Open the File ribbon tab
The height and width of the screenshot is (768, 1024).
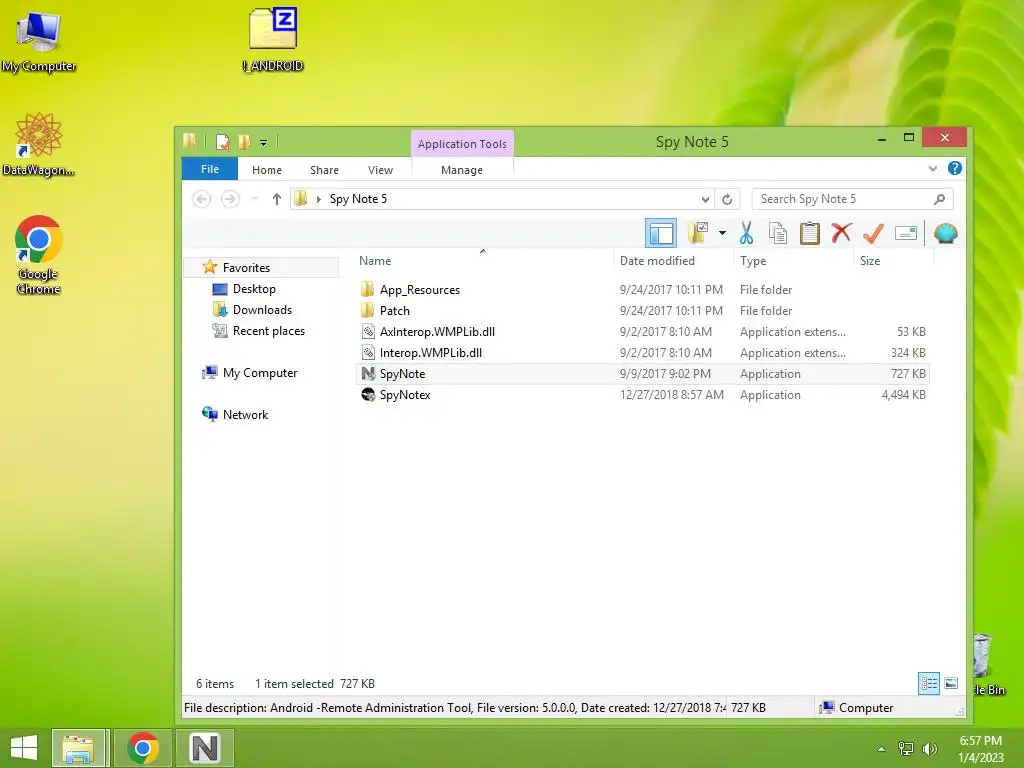click(x=210, y=169)
